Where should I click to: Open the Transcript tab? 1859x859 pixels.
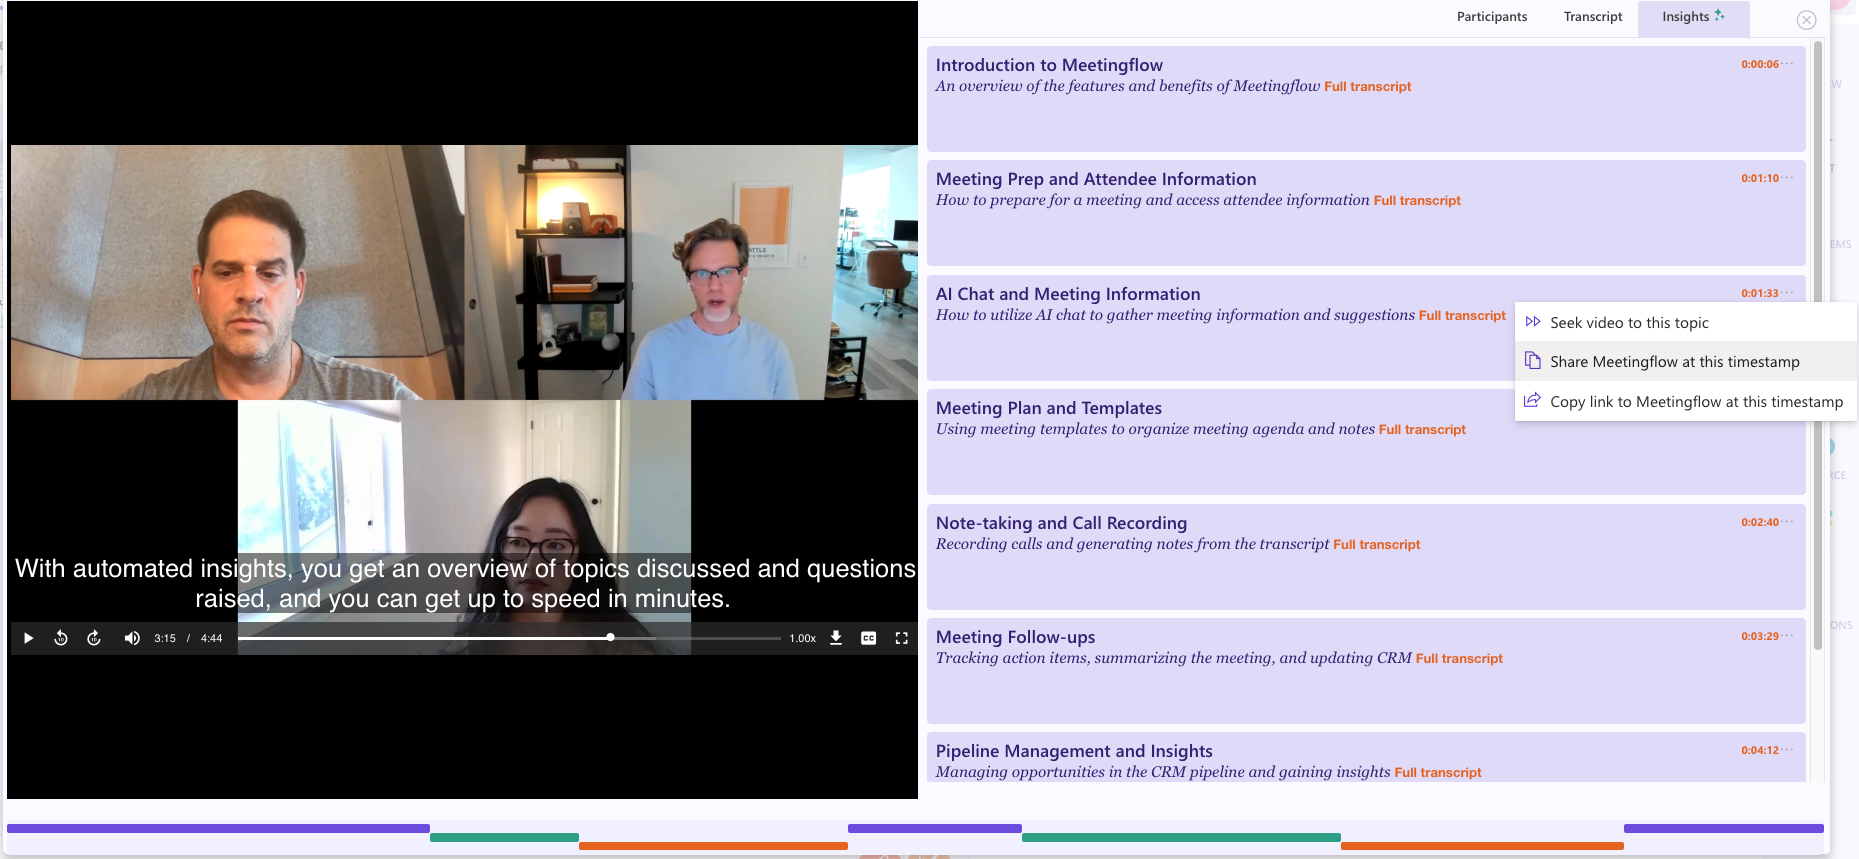[x=1593, y=17]
